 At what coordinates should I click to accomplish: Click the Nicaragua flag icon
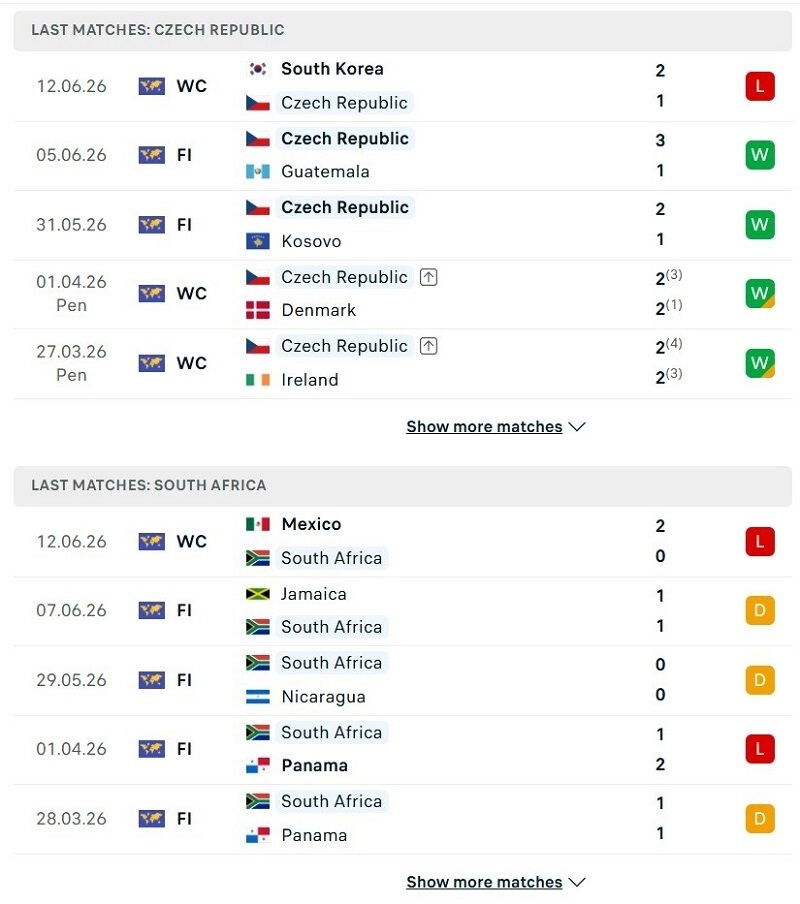(x=258, y=697)
